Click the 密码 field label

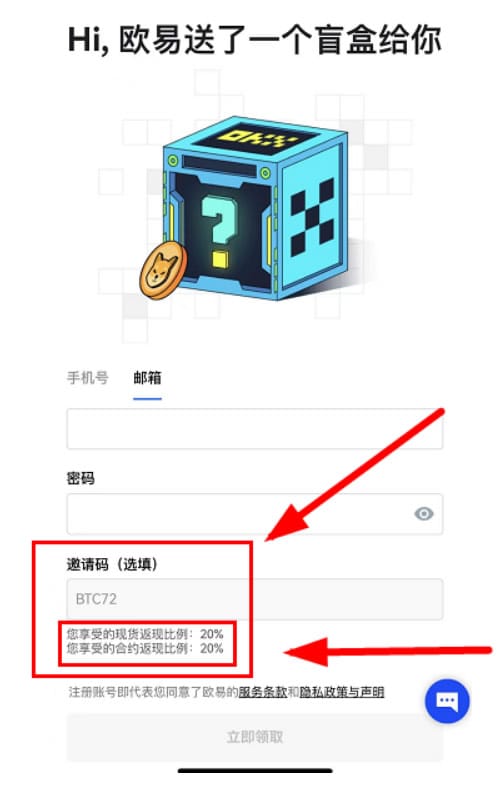(80, 478)
